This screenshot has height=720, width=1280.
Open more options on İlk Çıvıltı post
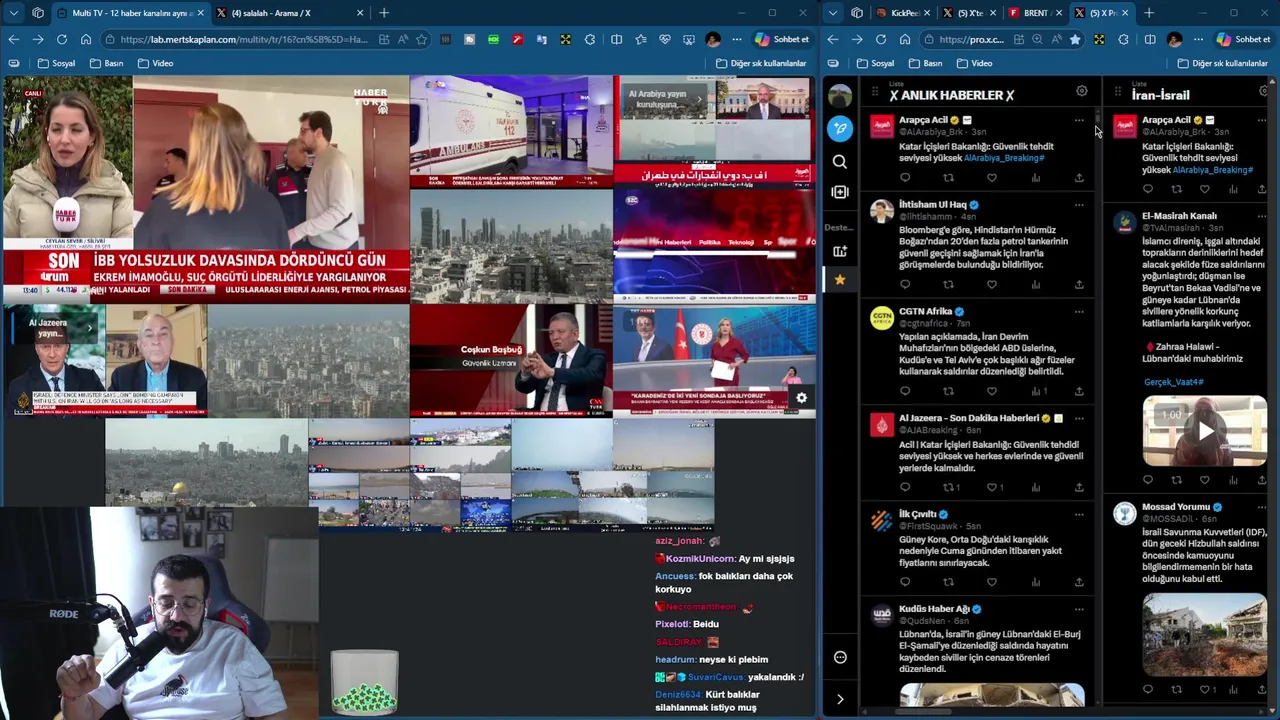tap(1079, 514)
